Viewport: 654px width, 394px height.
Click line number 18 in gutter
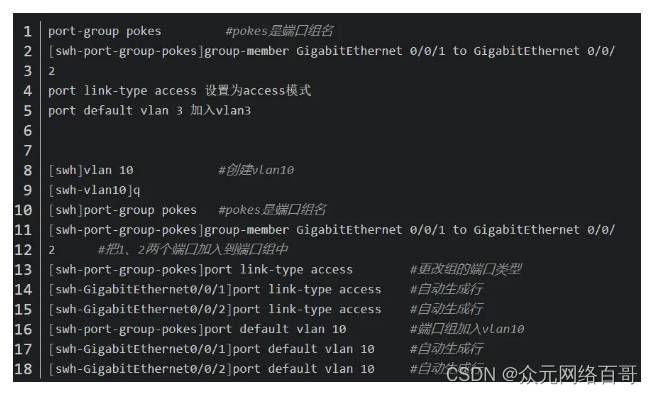pyautogui.click(x=23, y=369)
